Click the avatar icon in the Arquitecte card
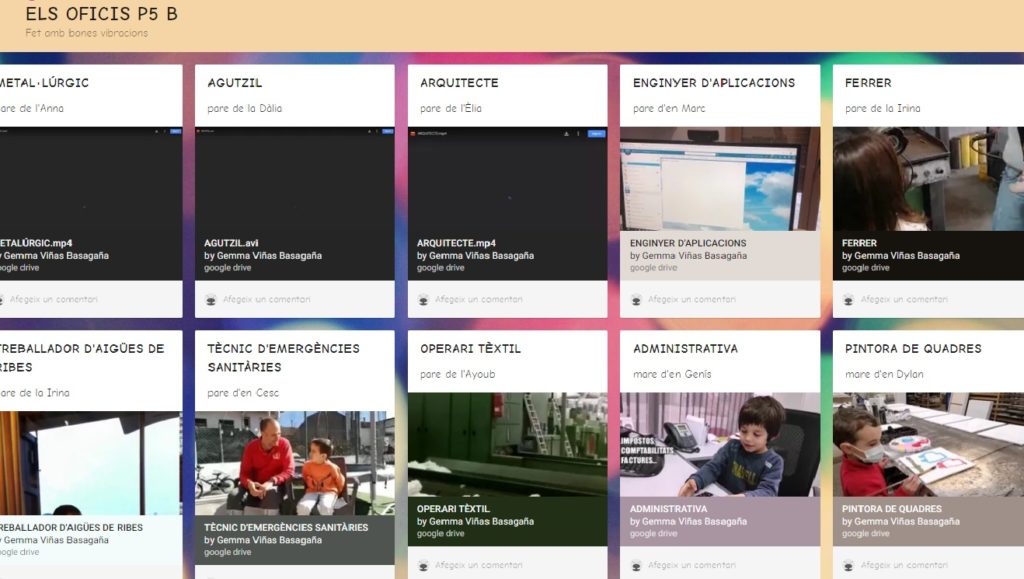This screenshot has height=579, width=1024. [424, 299]
